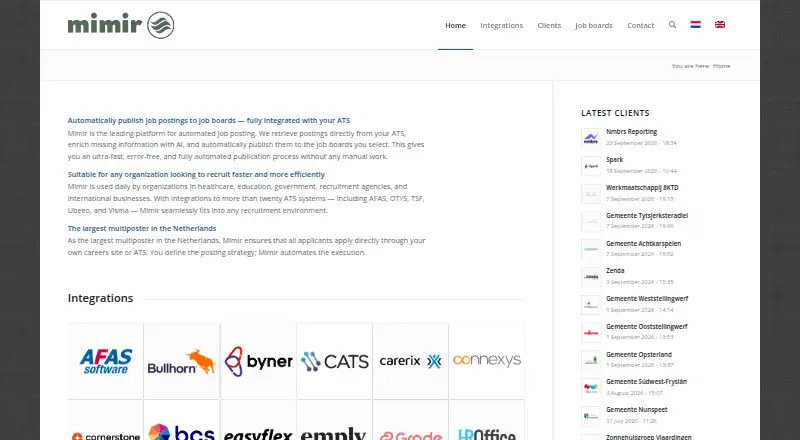Screen dimensions: 800x440
Task: Click the Zenda client thumbnail
Action: 591,277
